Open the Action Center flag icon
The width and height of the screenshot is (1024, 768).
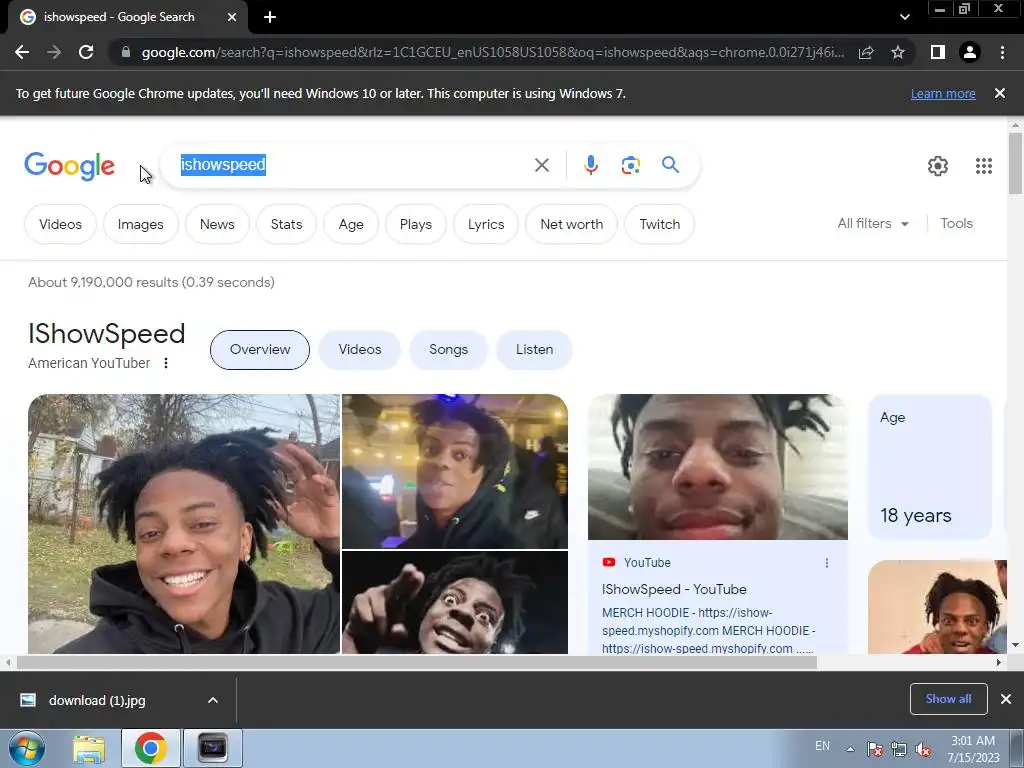point(875,749)
